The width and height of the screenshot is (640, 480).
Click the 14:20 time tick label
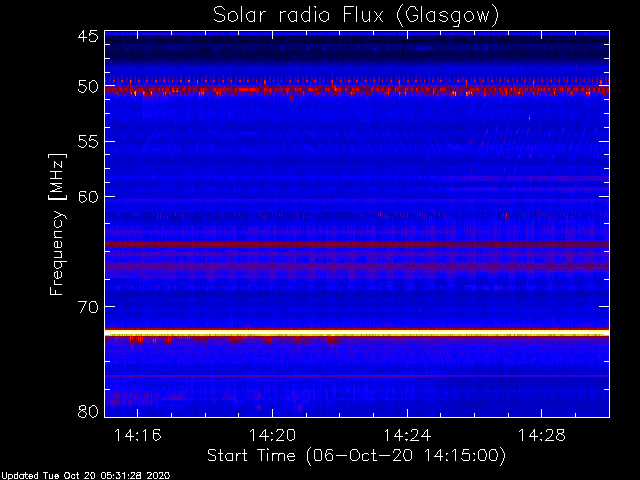272,435
